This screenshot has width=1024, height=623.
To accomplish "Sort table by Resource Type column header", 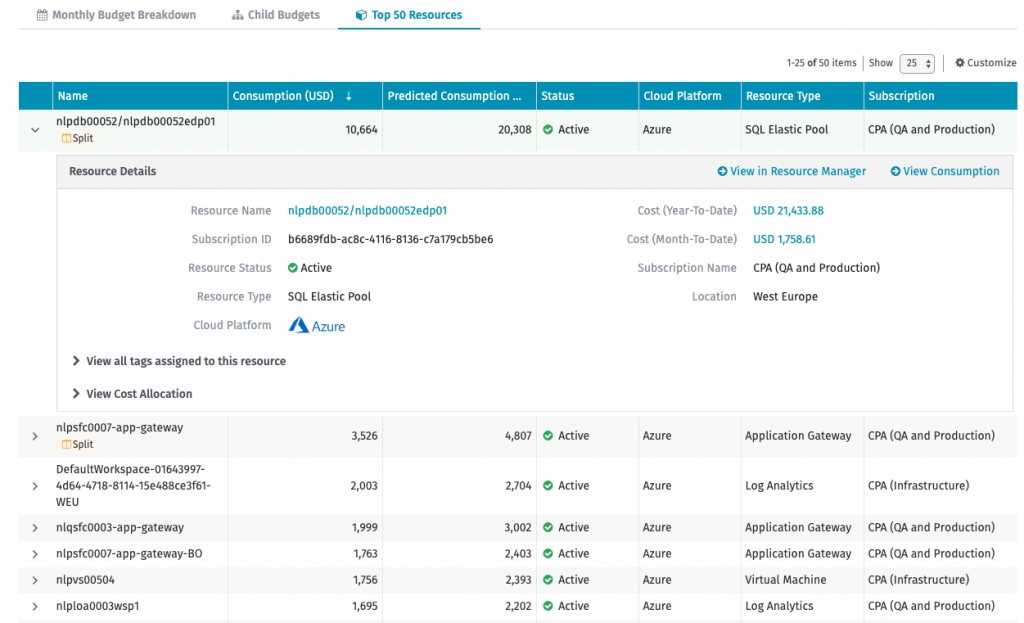I will click(x=782, y=96).
